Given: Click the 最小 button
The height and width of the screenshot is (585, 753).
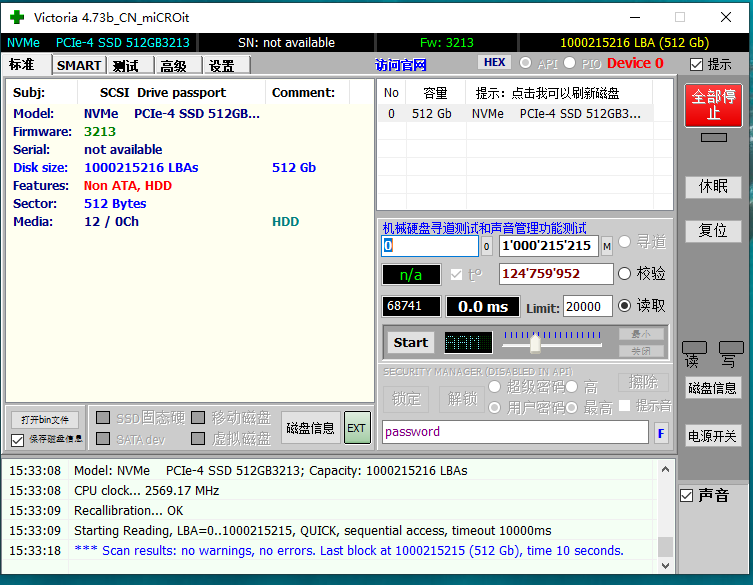Looking at the screenshot, I should (x=641, y=333).
